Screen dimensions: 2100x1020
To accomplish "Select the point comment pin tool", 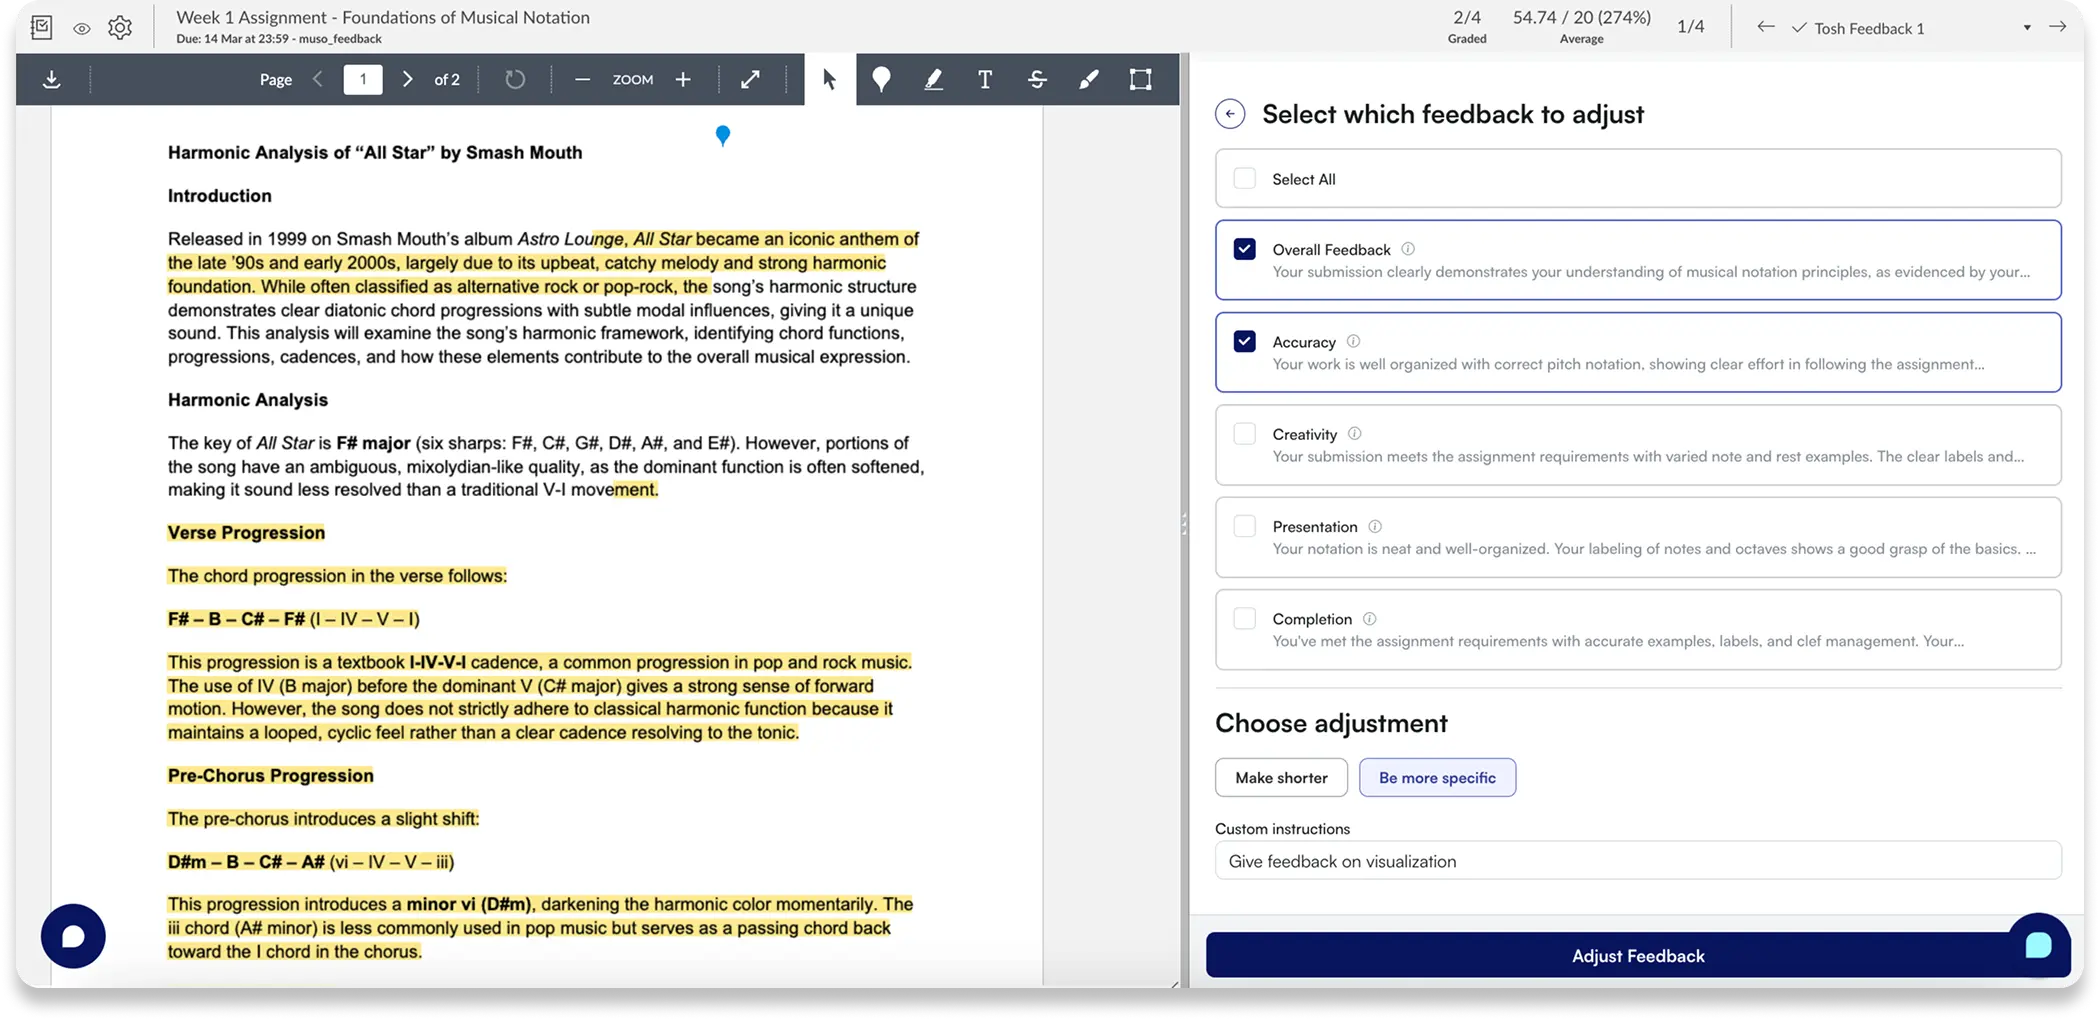I will point(881,79).
